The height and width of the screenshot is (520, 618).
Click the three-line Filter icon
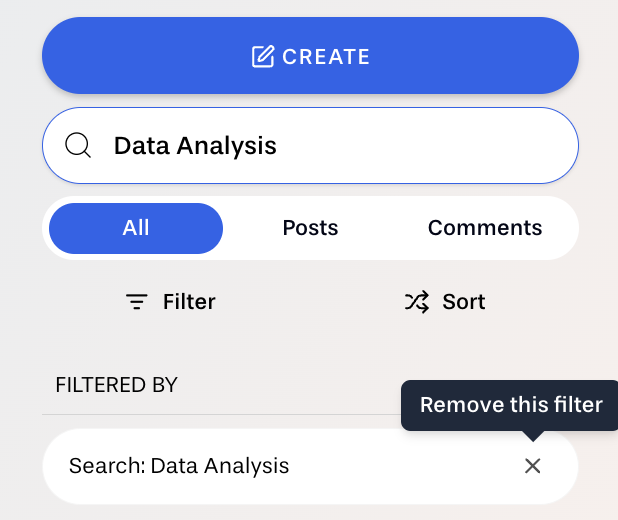[137, 302]
